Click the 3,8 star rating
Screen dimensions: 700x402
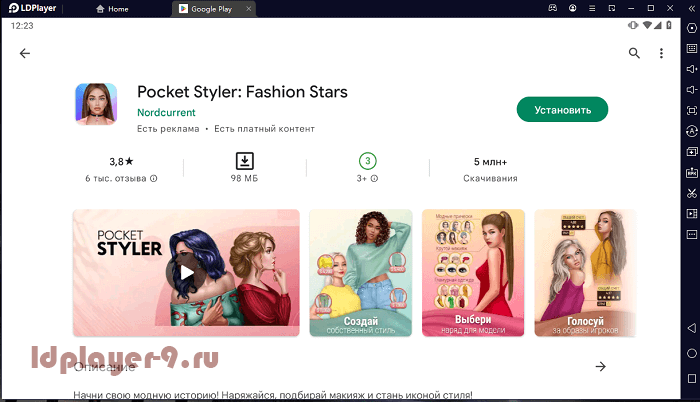pyautogui.click(x=121, y=161)
